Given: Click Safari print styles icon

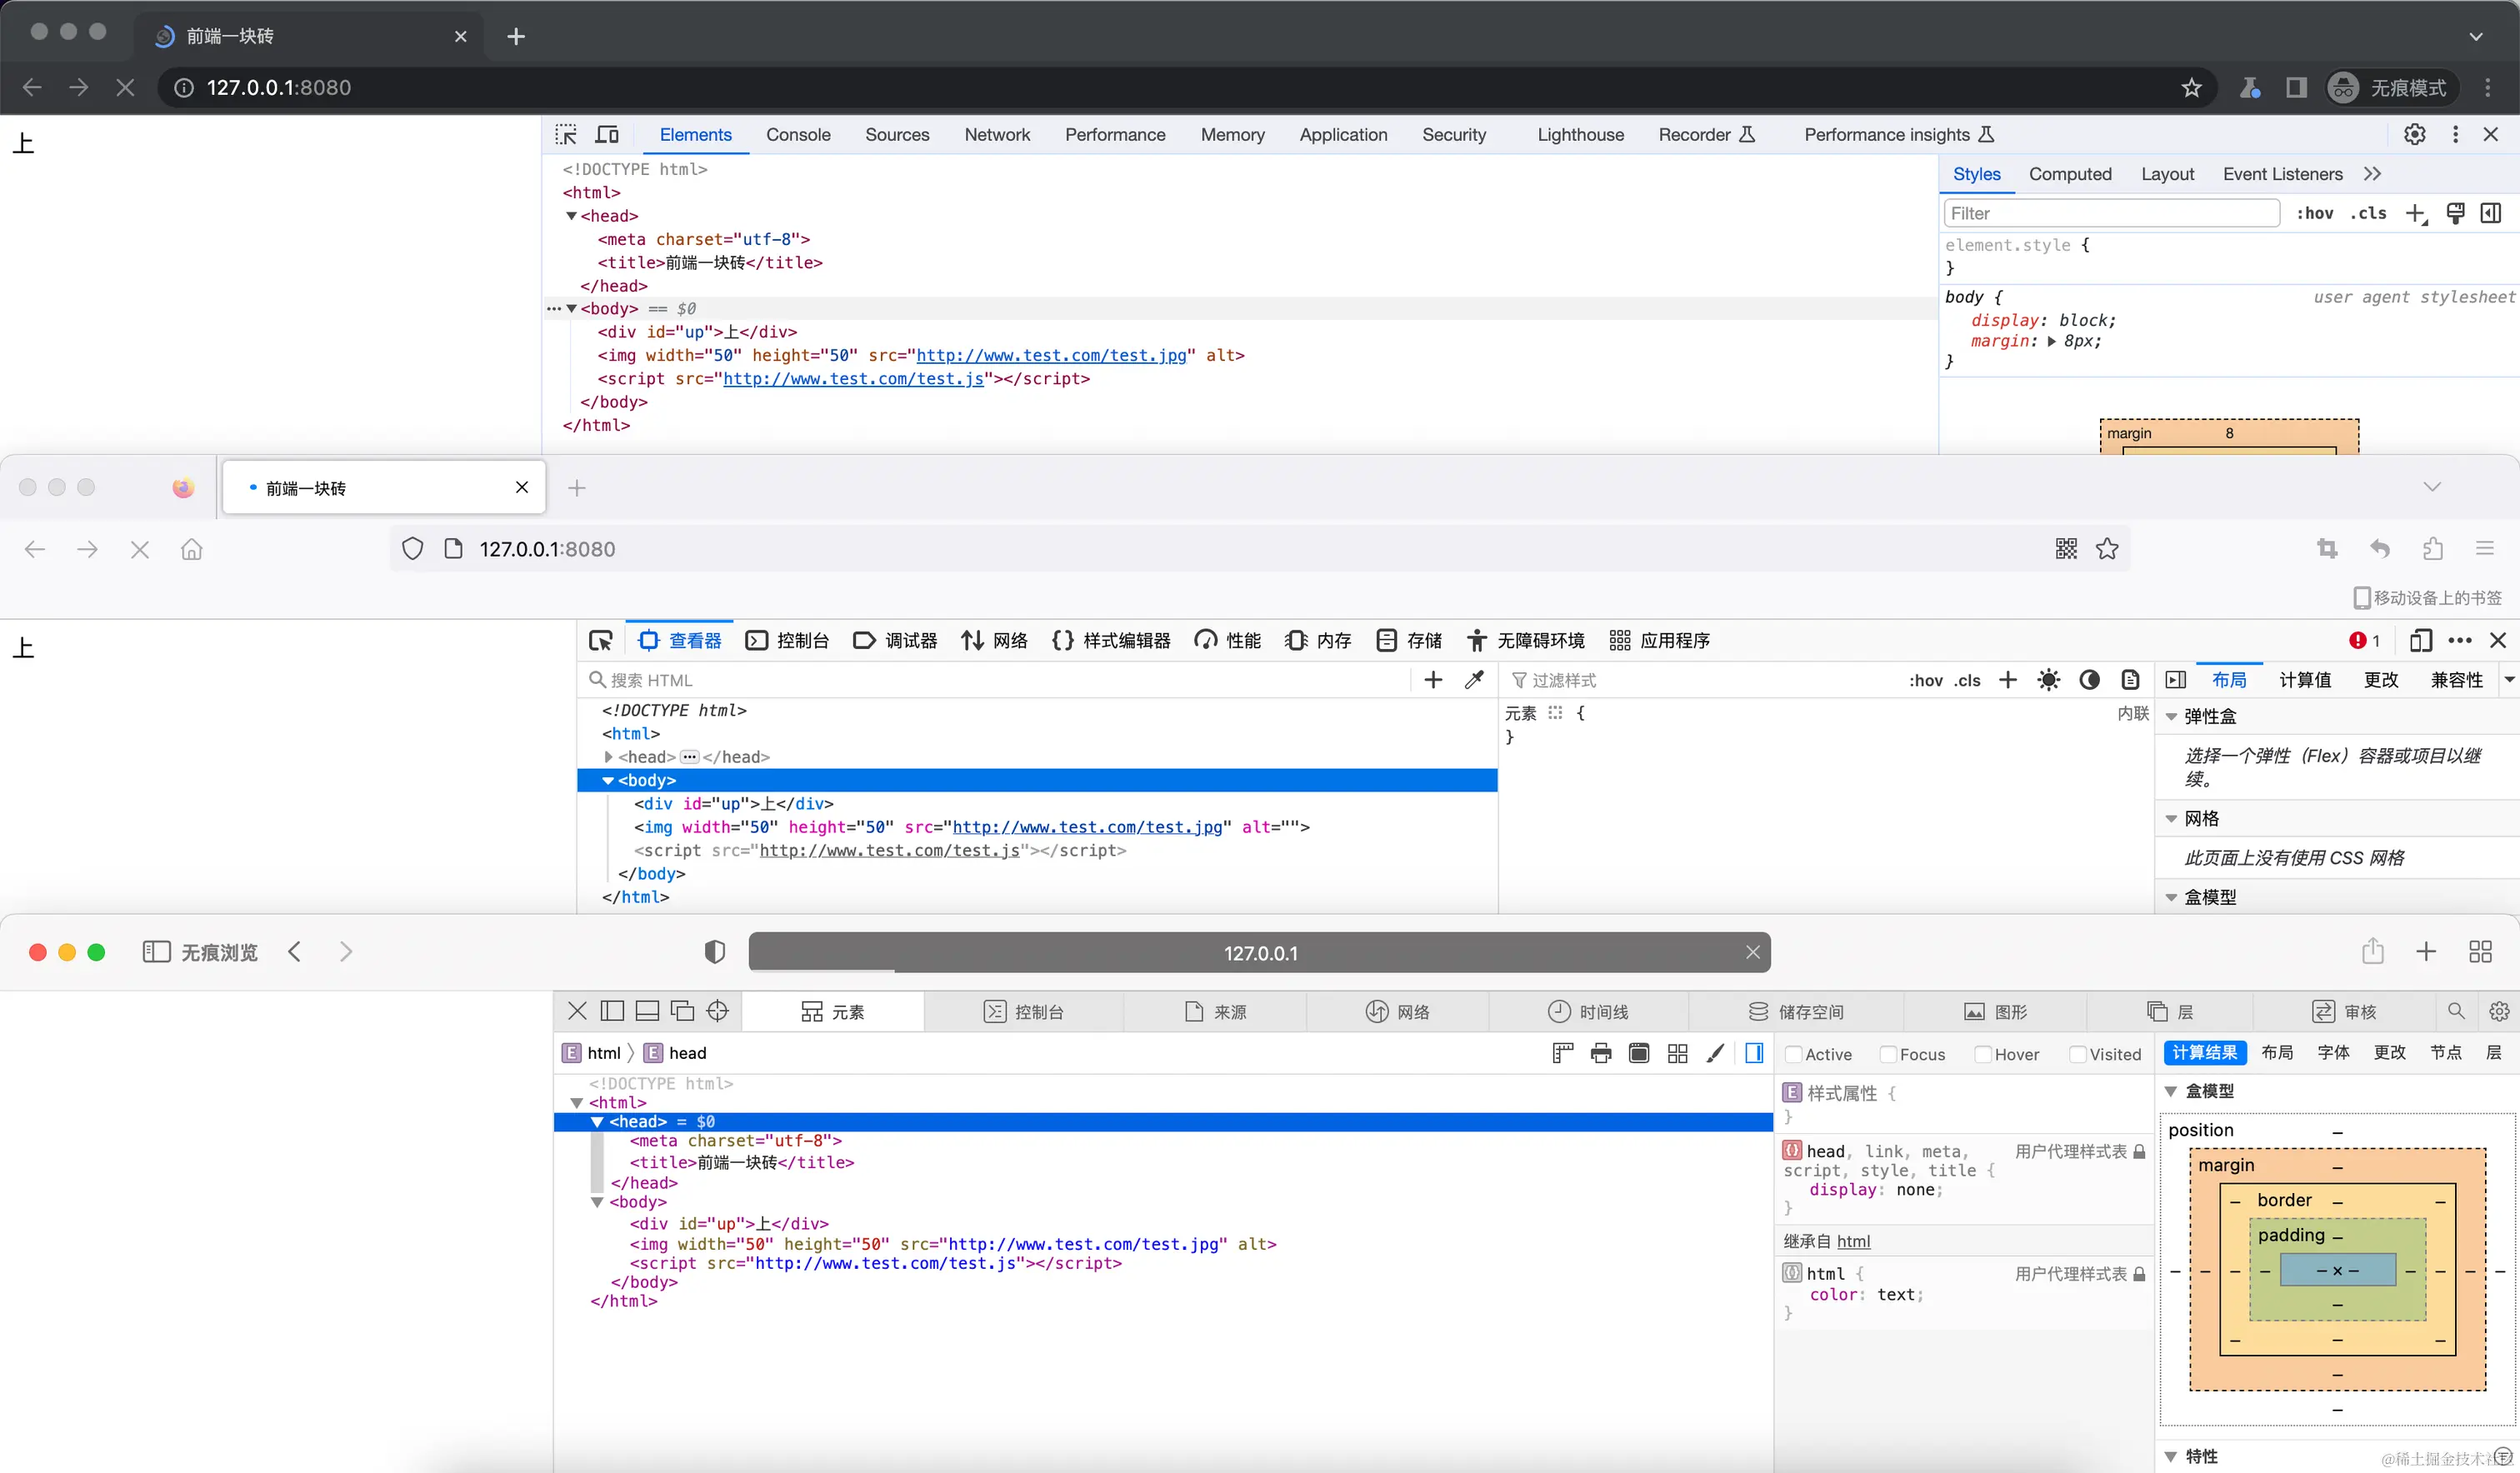Looking at the screenshot, I should click(x=1601, y=1053).
